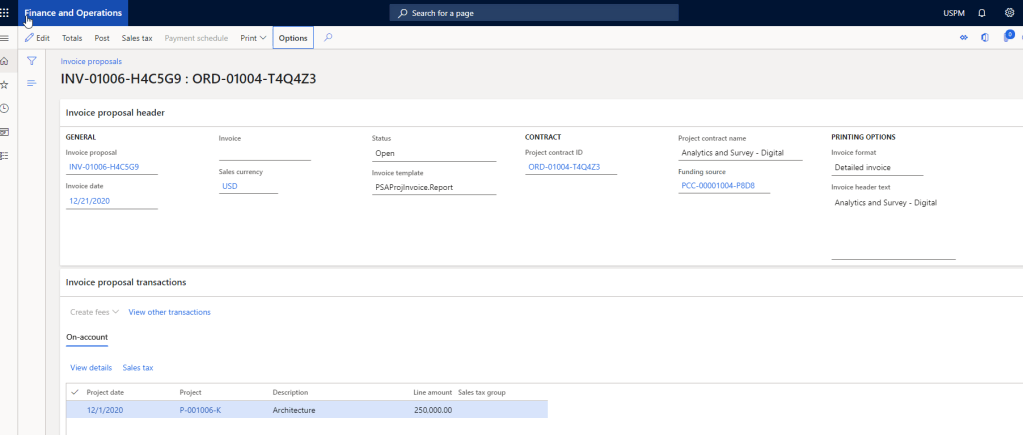
Task: Click the Post button
Action: [102, 38]
